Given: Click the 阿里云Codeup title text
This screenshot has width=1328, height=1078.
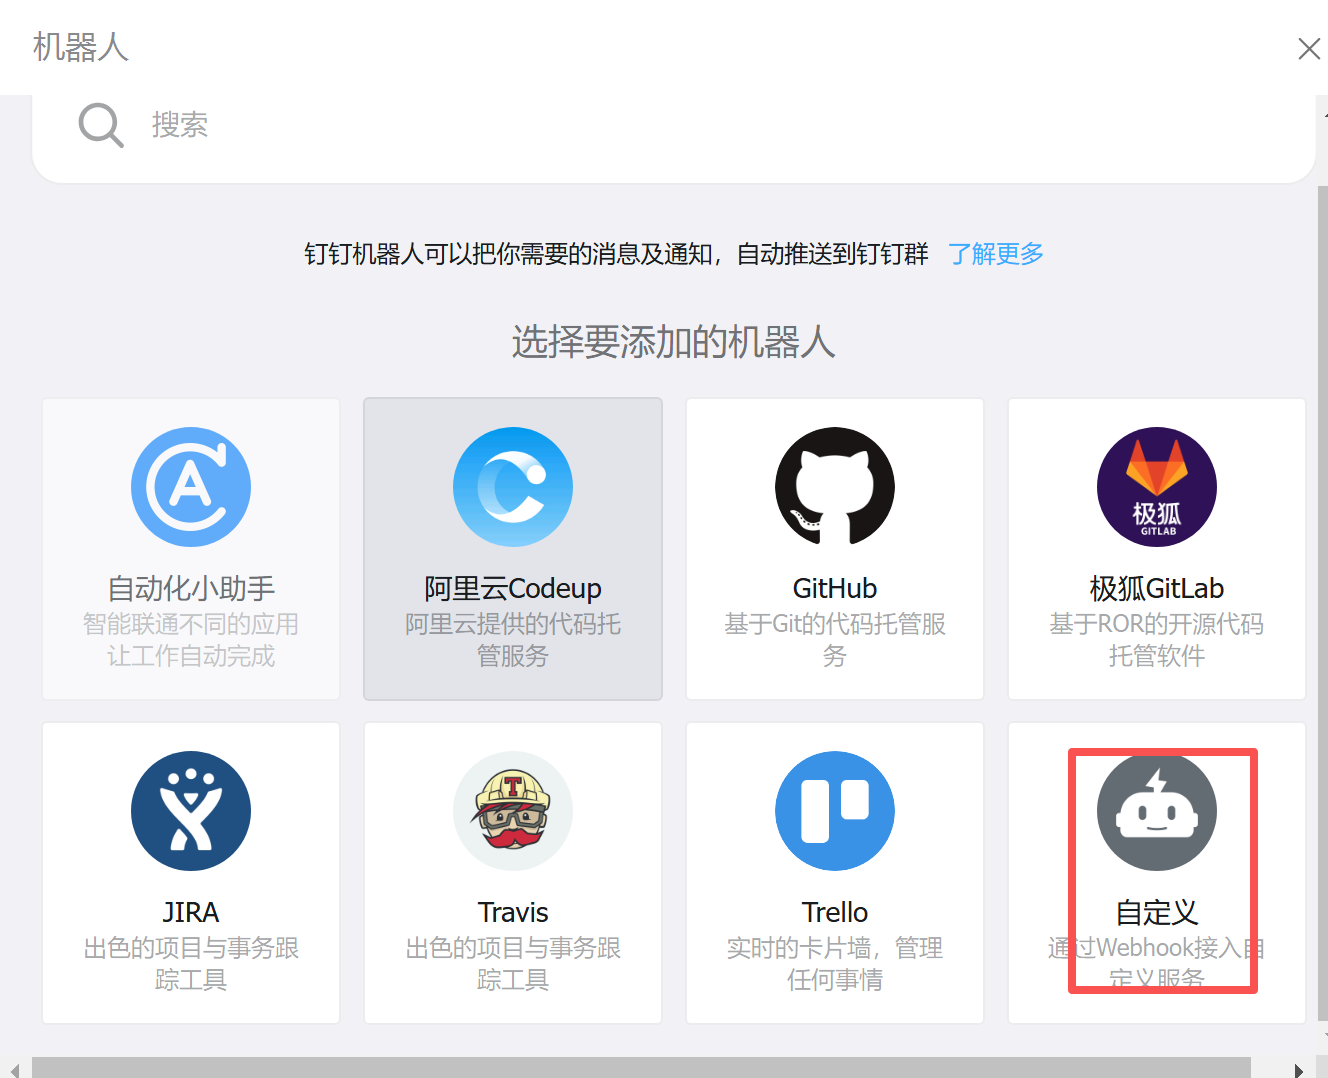Looking at the screenshot, I should [513, 588].
